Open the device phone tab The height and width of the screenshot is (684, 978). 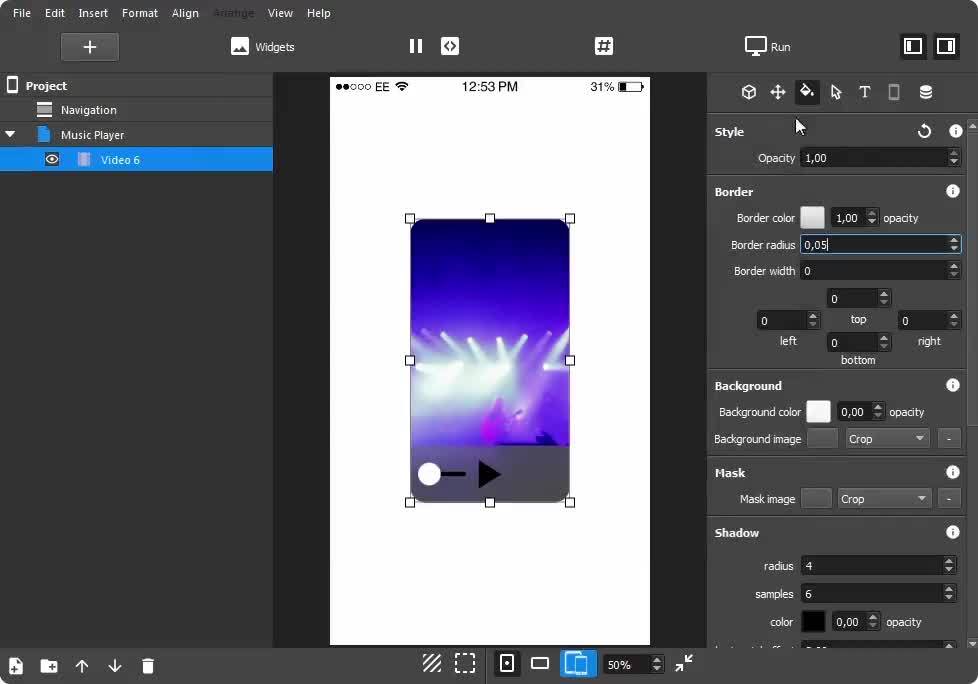tap(894, 92)
